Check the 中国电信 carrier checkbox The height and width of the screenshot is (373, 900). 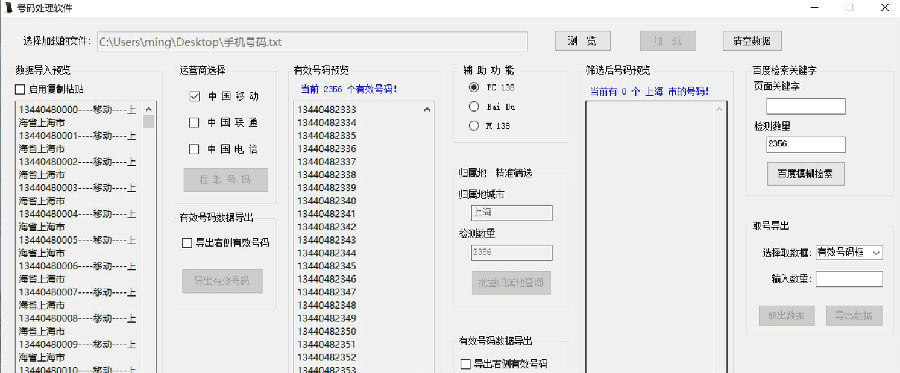coord(194,149)
